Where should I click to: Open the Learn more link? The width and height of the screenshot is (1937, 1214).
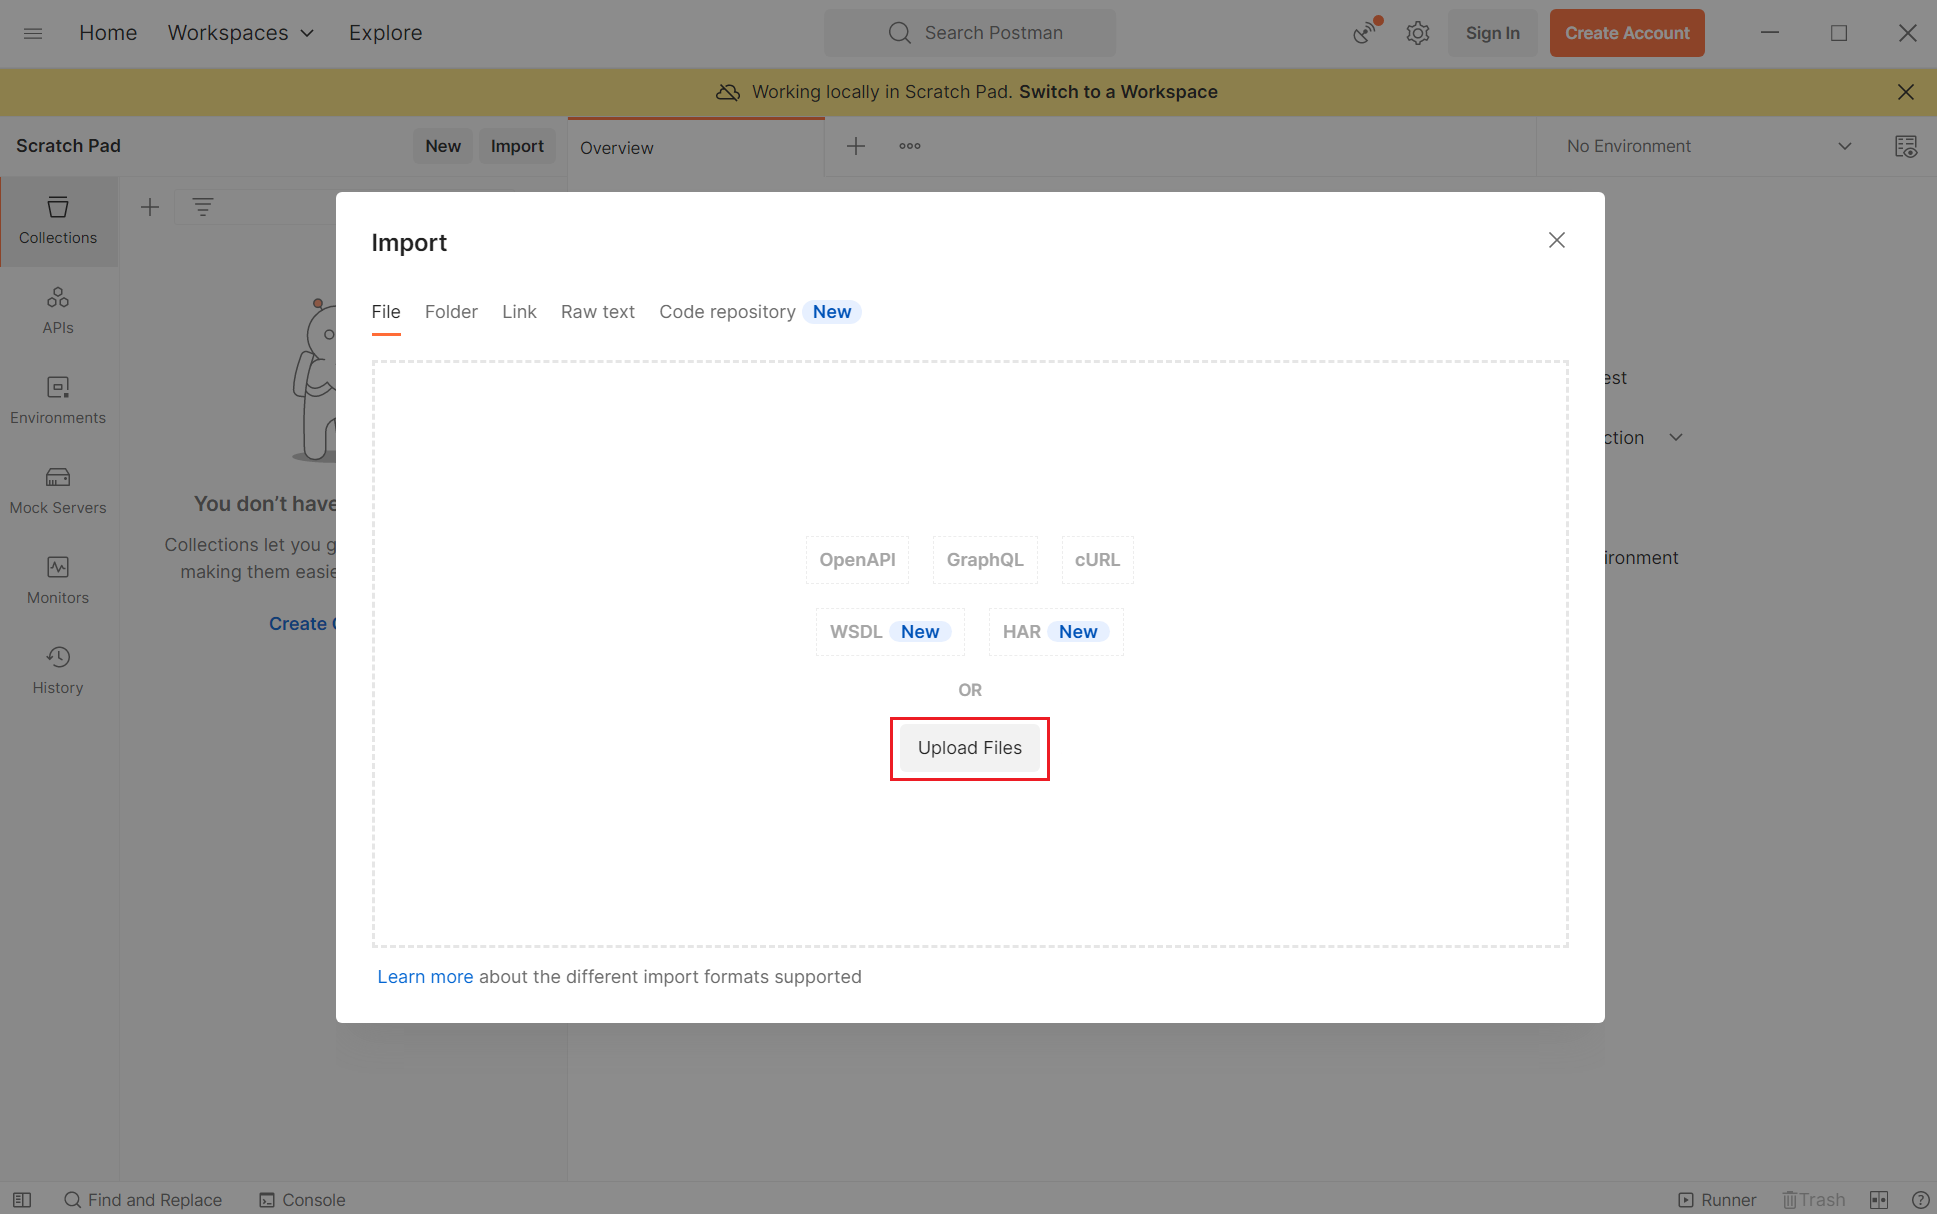click(425, 977)
